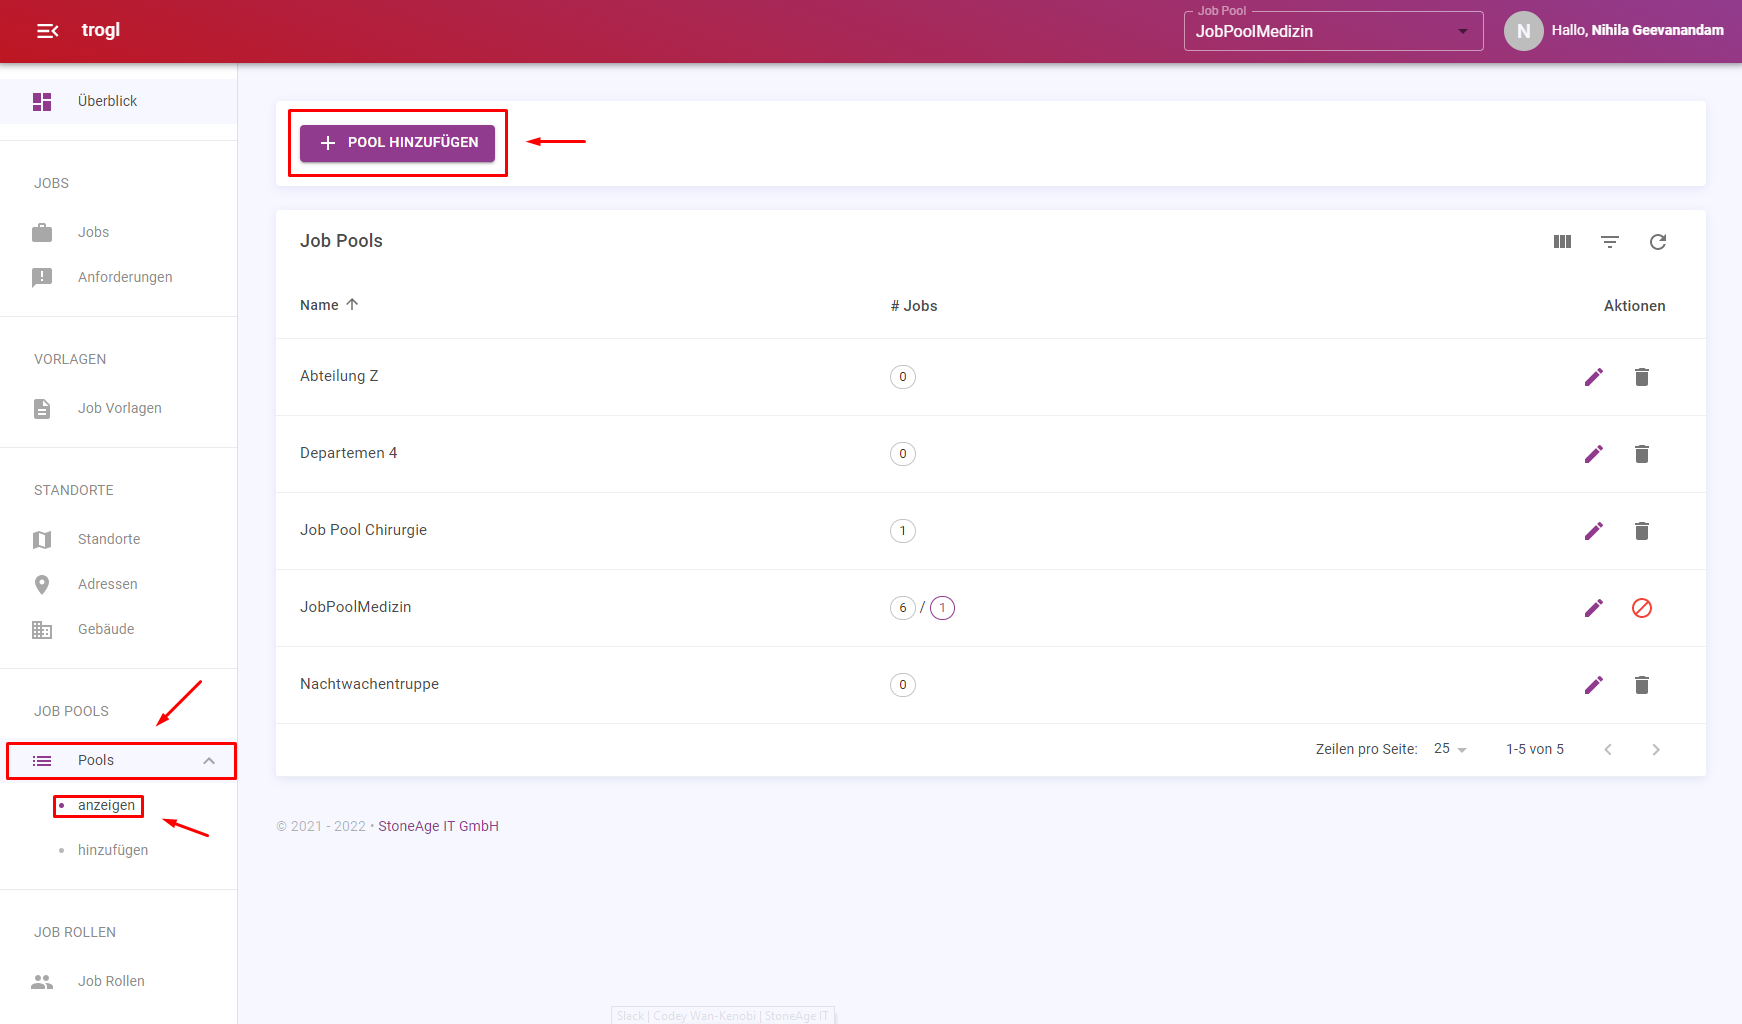Image resolution: width=1742 pixels, height=1024 pixels.
Task: Go to Job Vorlagen in sidebar
Action: (x=119, y=408)
